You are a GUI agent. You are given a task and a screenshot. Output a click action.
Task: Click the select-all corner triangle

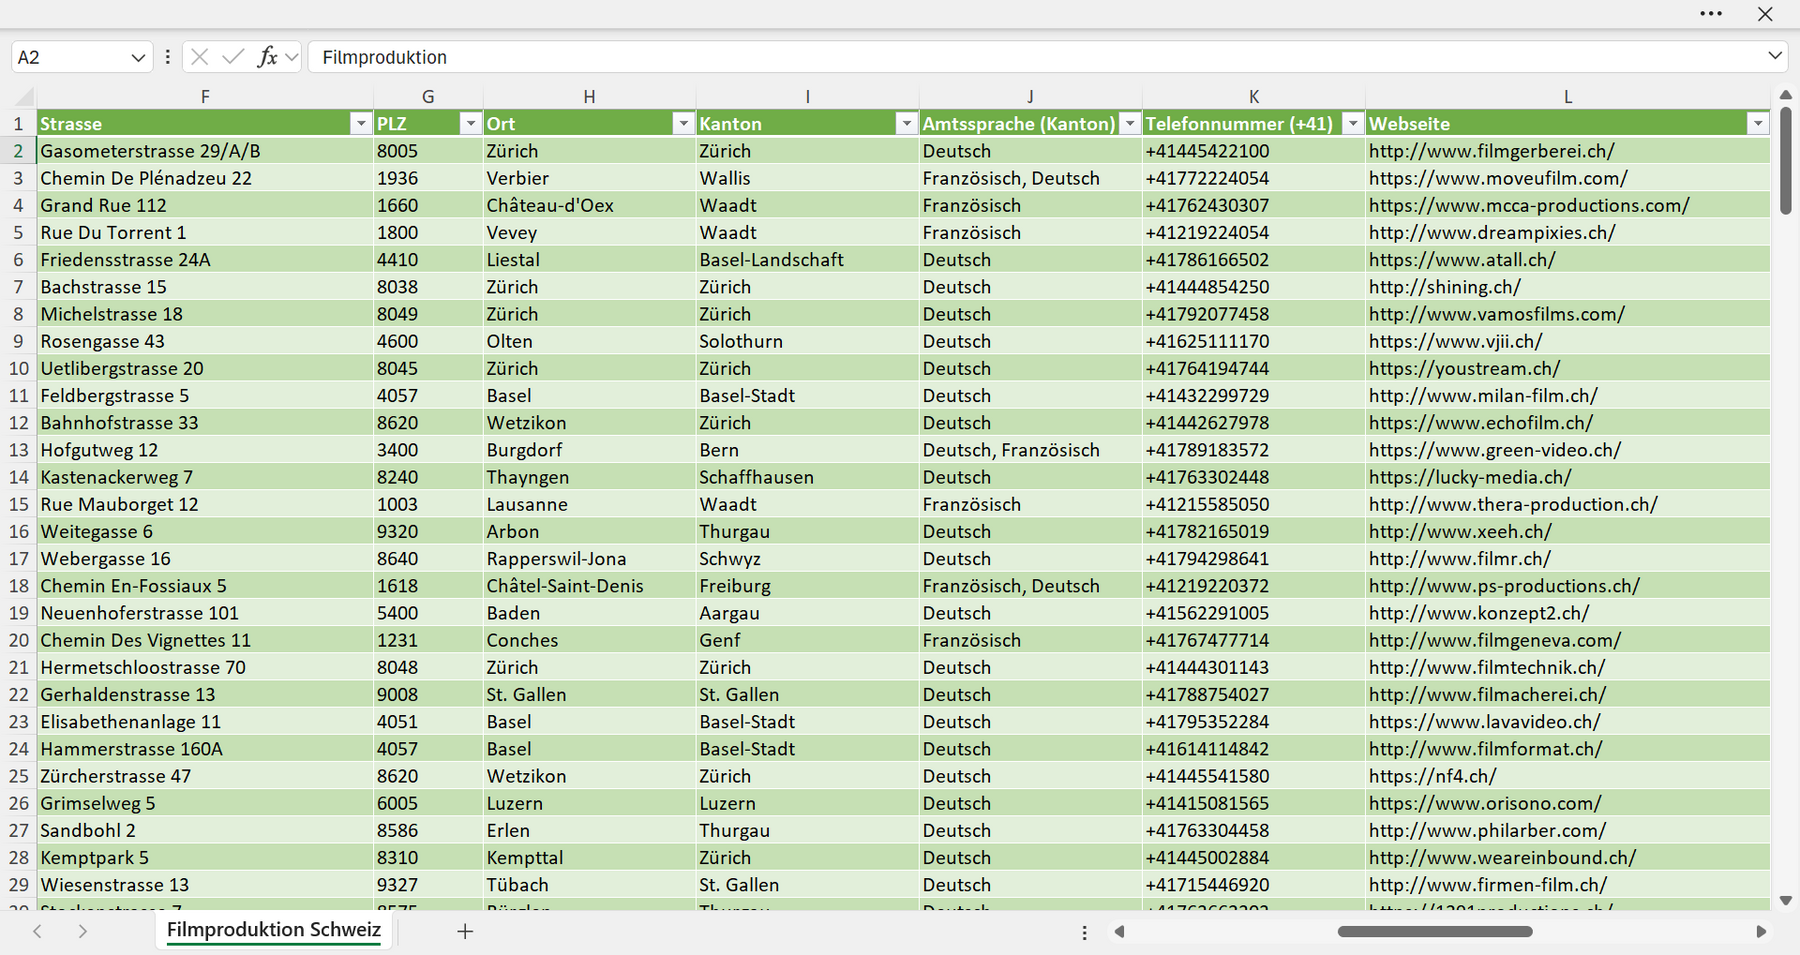point(24,97)
